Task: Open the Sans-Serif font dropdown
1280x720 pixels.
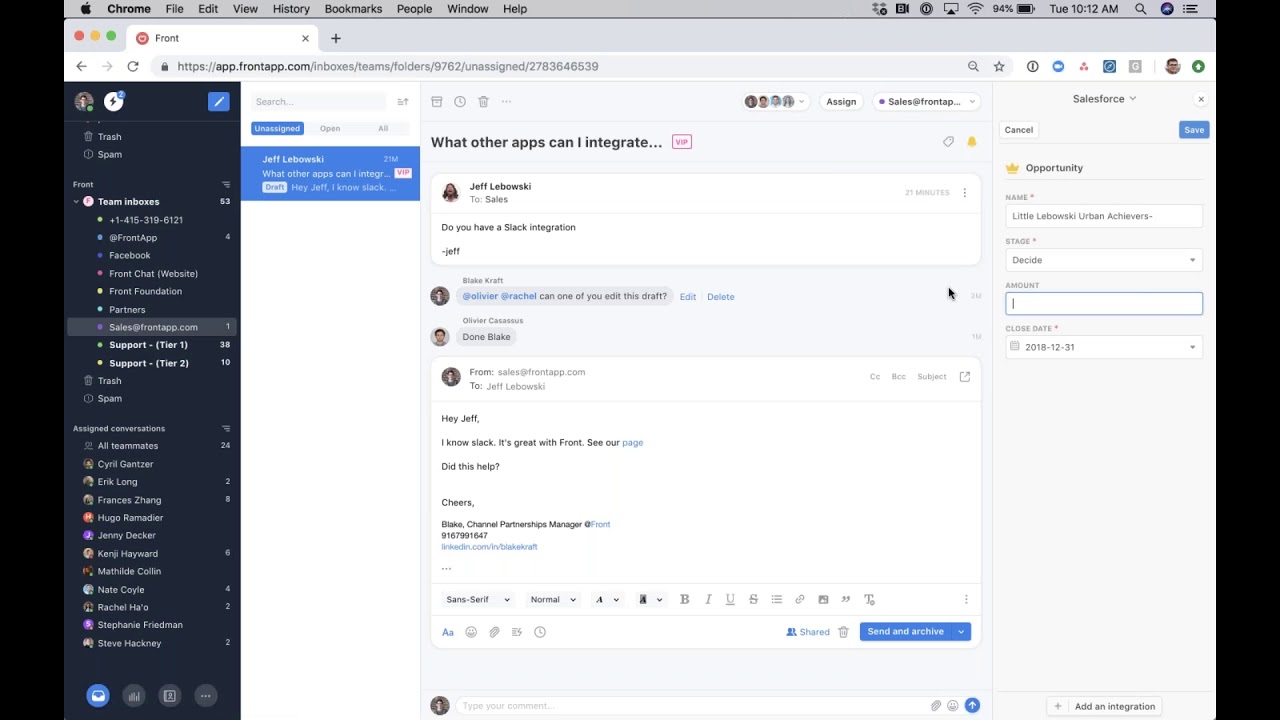Action: point(478,599)
